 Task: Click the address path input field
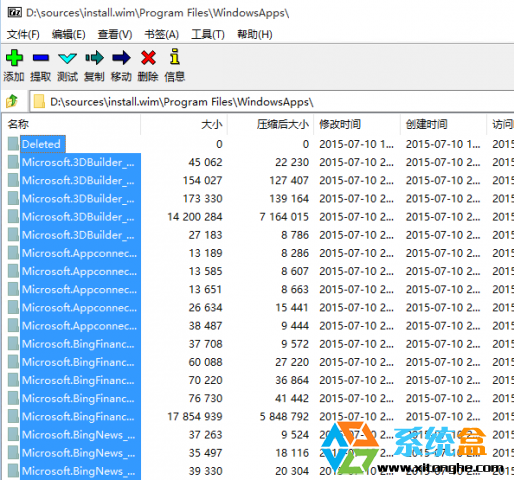[x=272, y=101]
